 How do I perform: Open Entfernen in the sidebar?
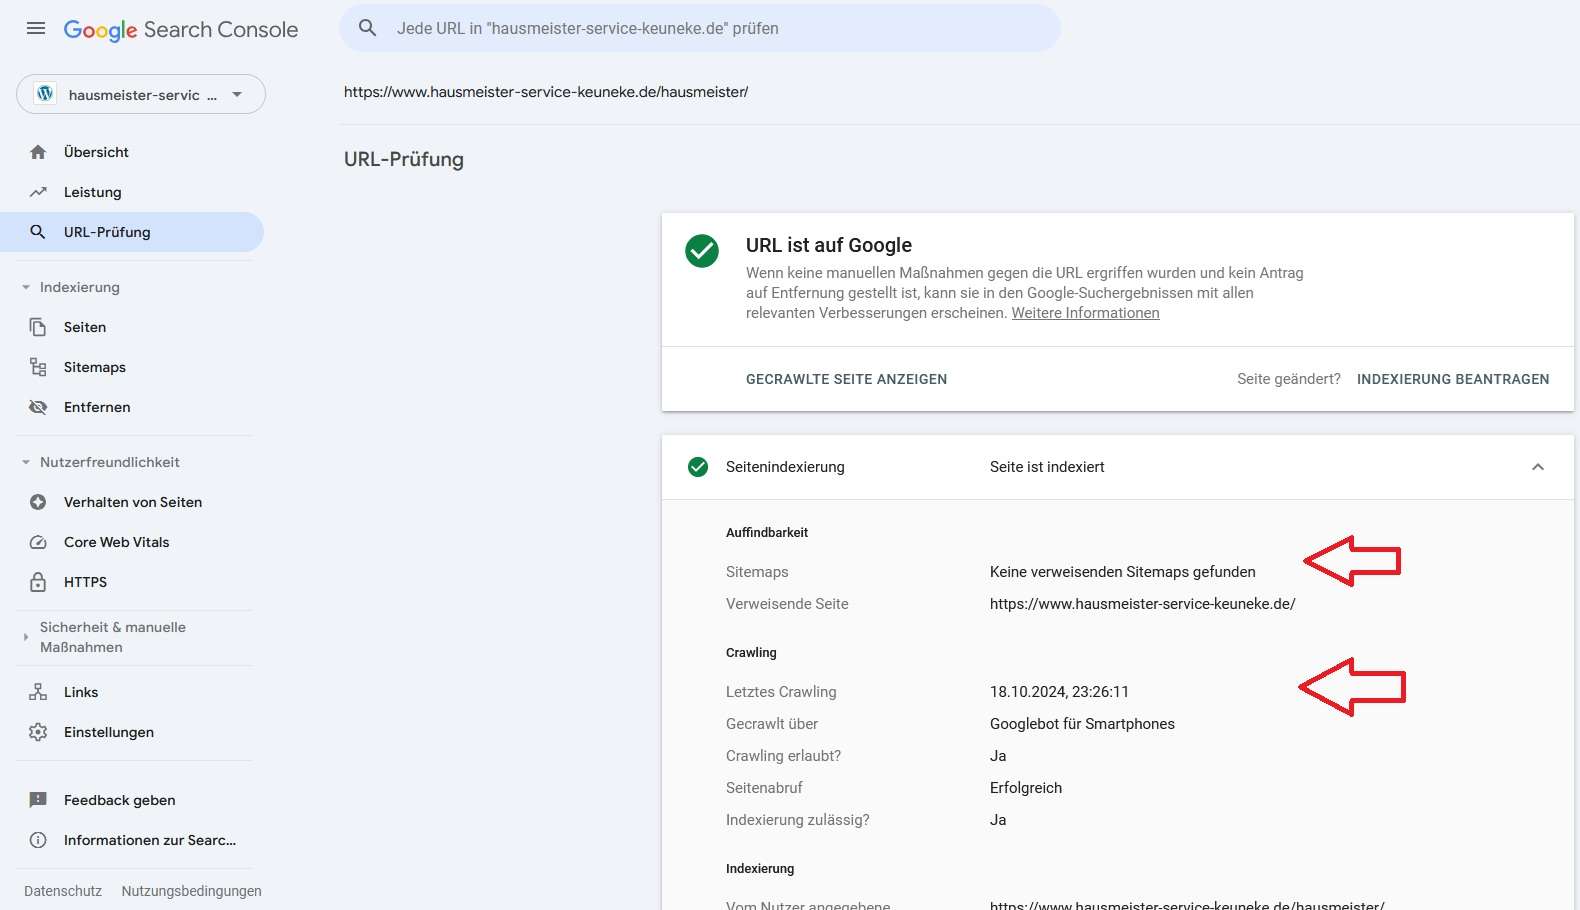pos(132,407)
